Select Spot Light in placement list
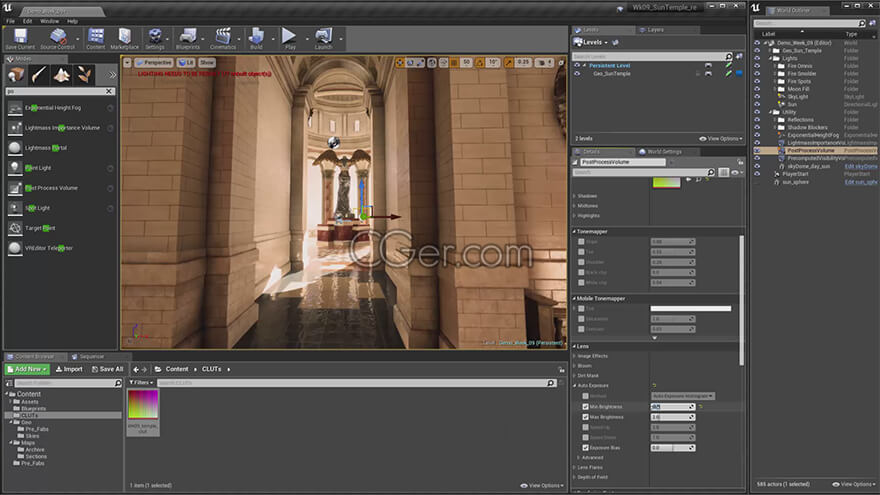Viewport: 880px width, 495px height. (x=61, y=208)
